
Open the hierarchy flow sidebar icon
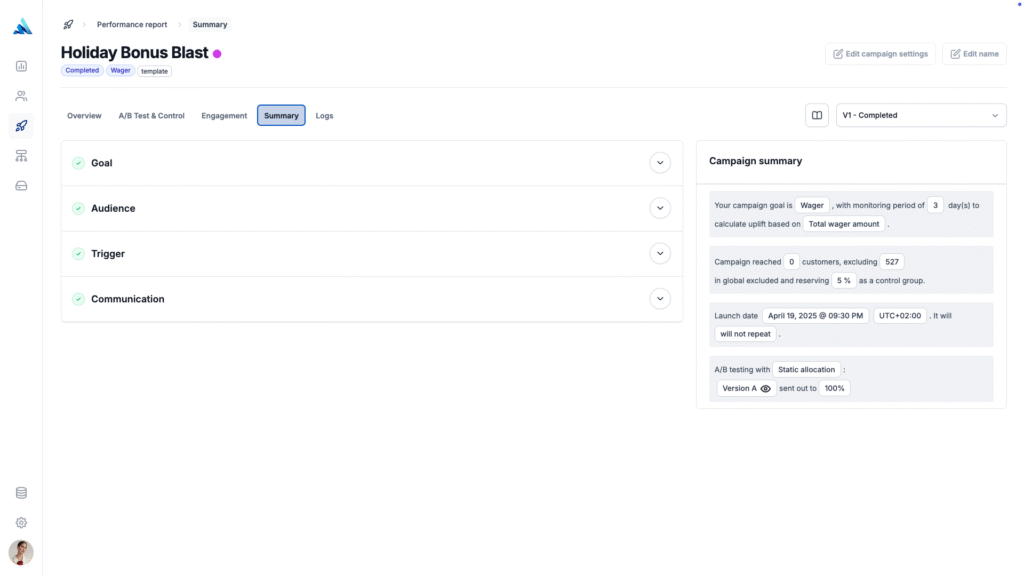pos(21,156)
